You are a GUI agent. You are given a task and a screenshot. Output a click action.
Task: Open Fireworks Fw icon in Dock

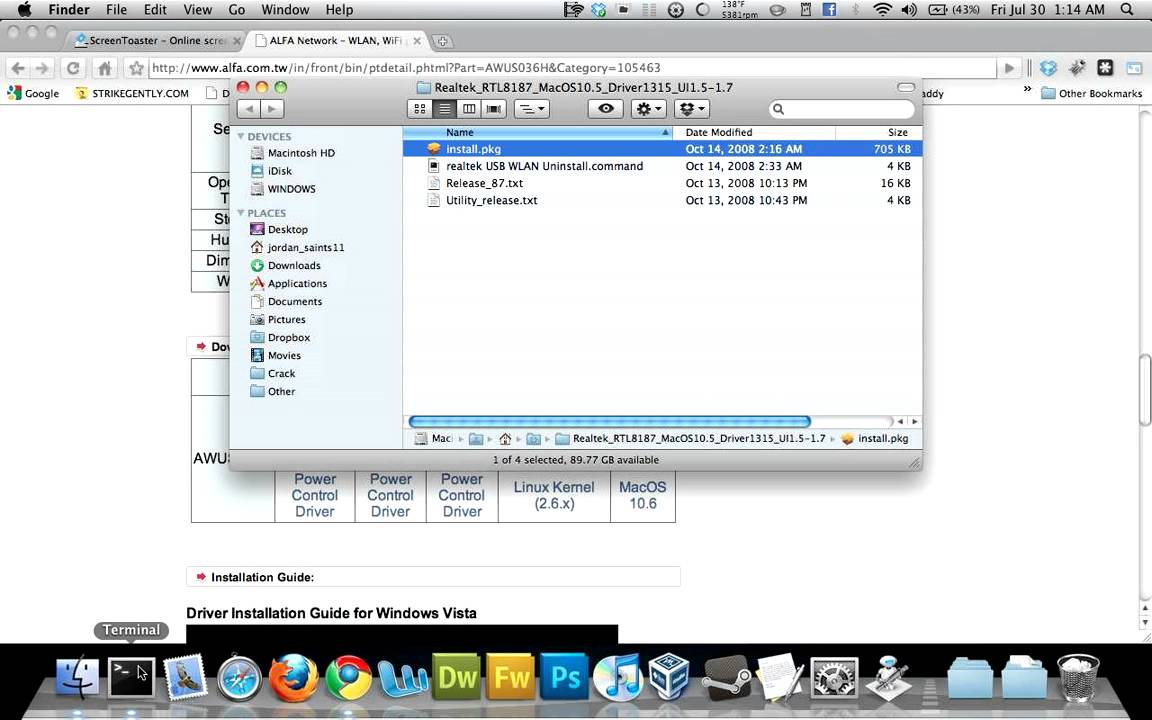click(511, 677)
